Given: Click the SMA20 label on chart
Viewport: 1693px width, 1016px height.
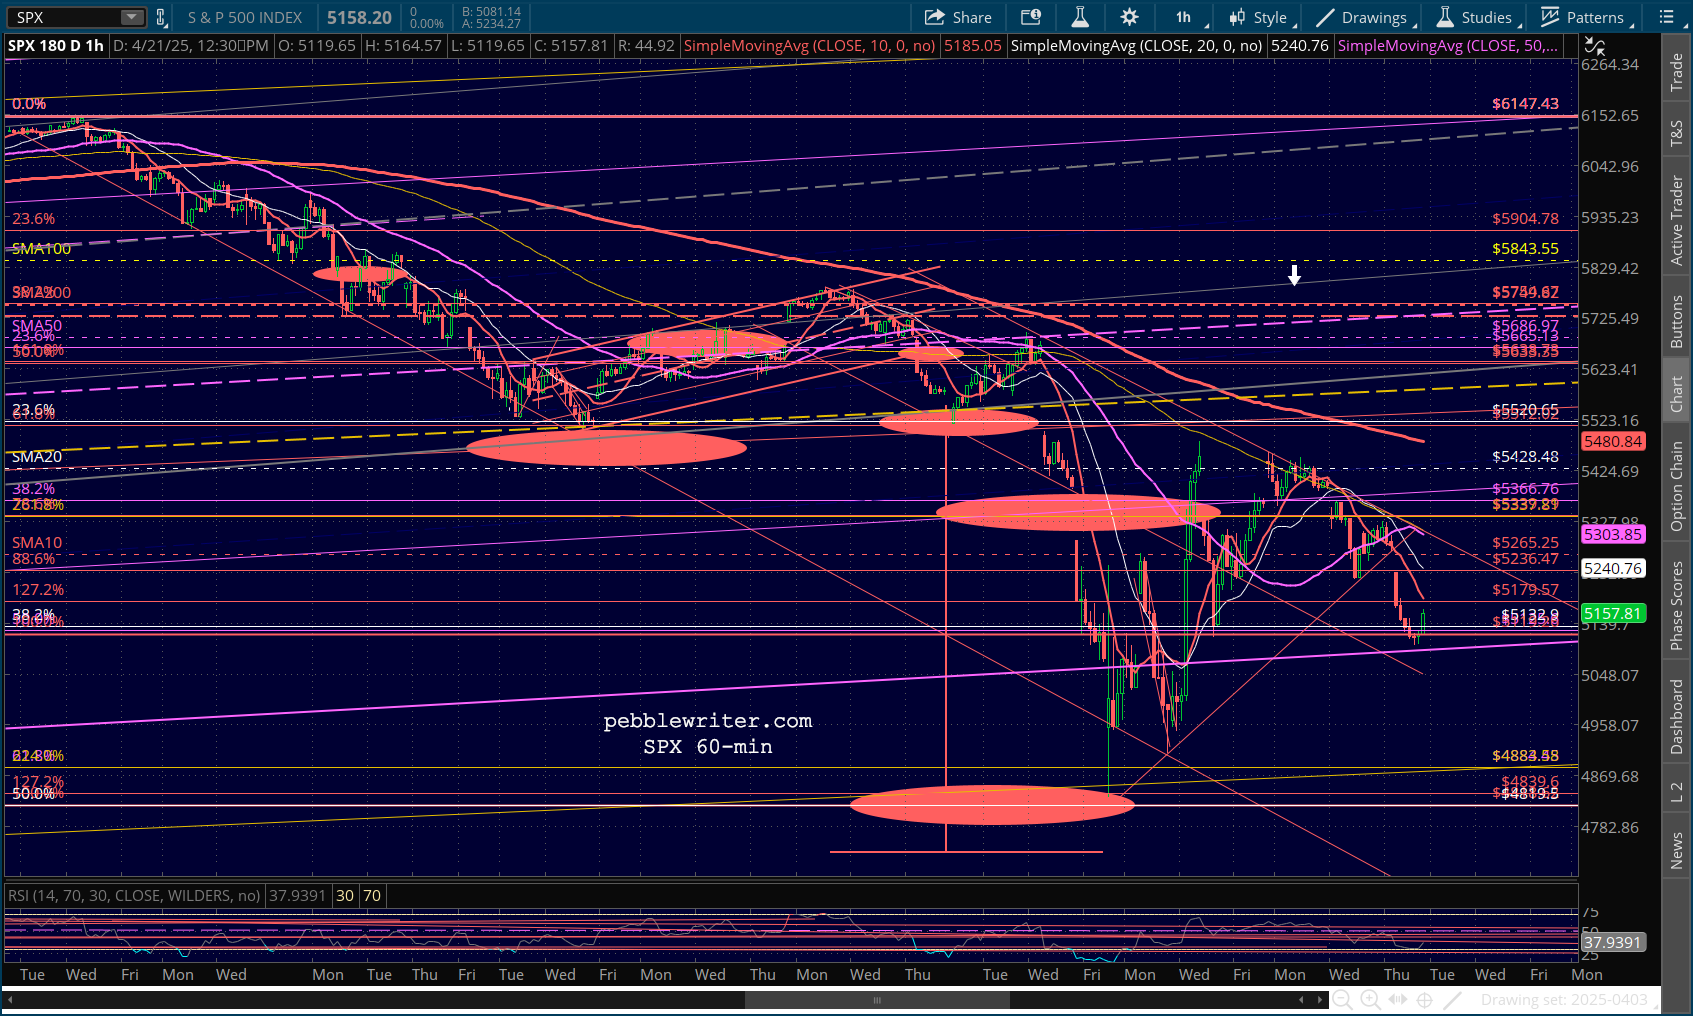Looking at the screenshot, I should [37, 457].
